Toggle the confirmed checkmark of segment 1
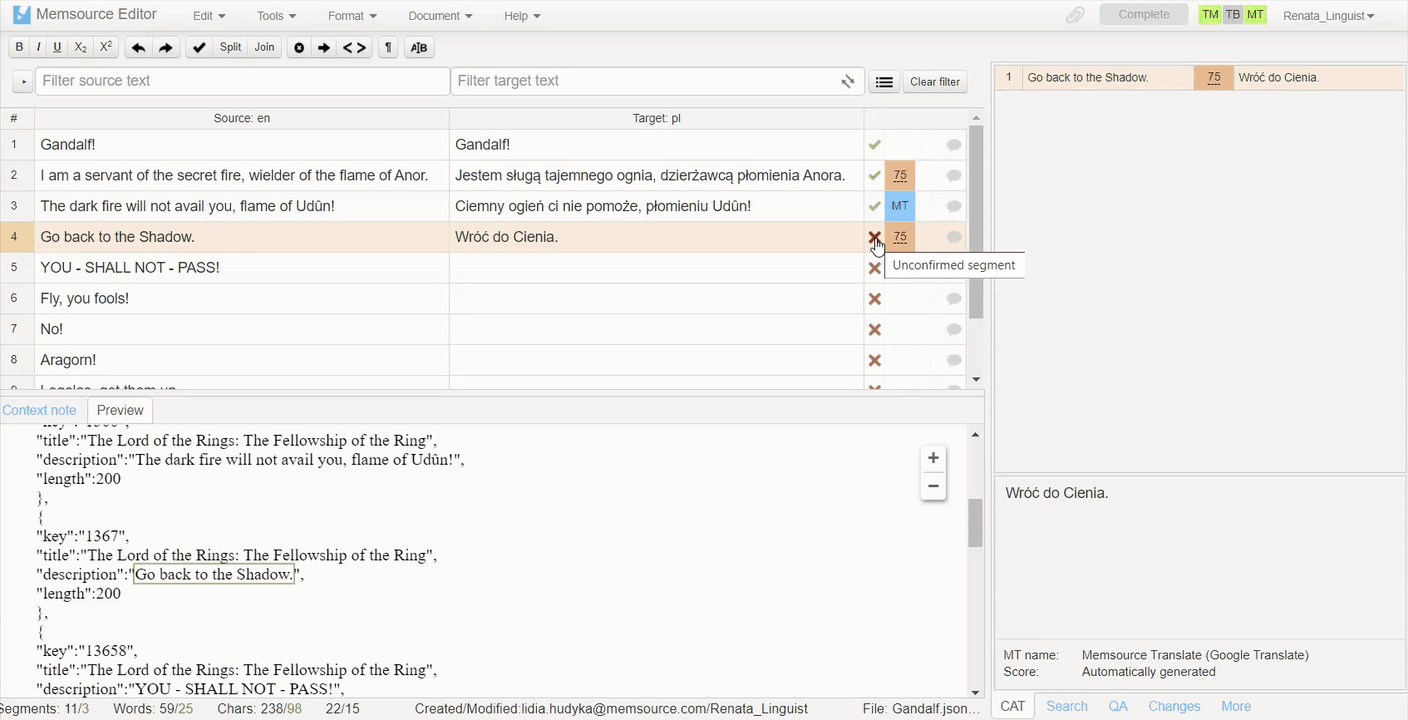The image size is (1408, 720). click(x=874, y=145)
